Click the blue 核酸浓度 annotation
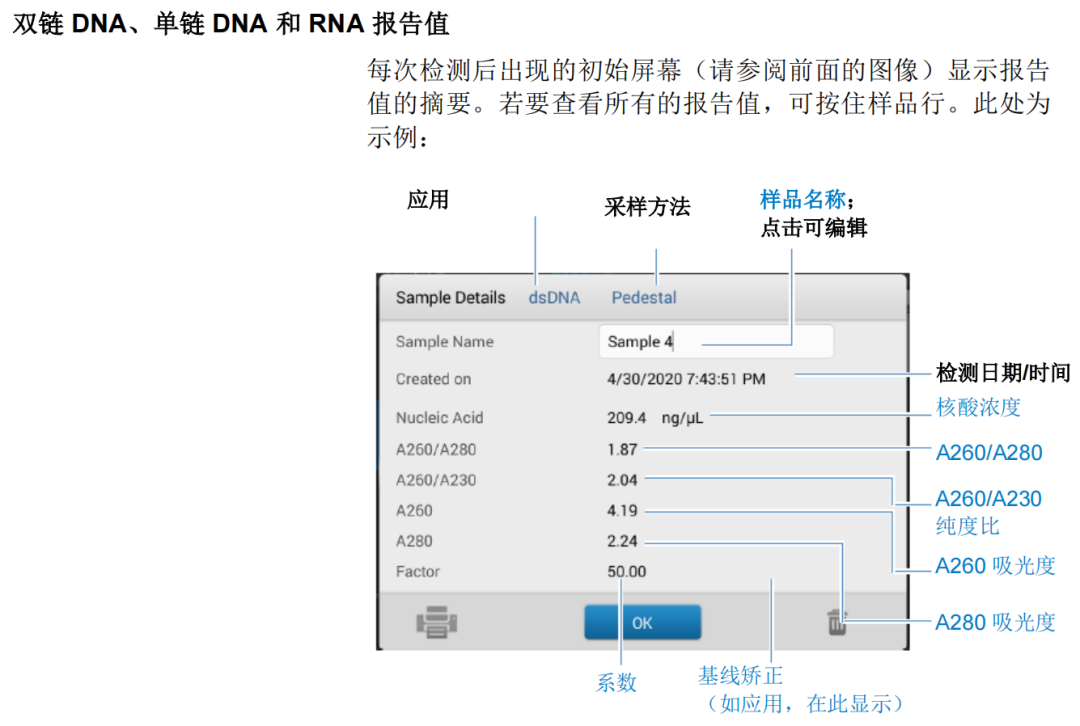This screenshot has width=1080, height=726. 978,408
